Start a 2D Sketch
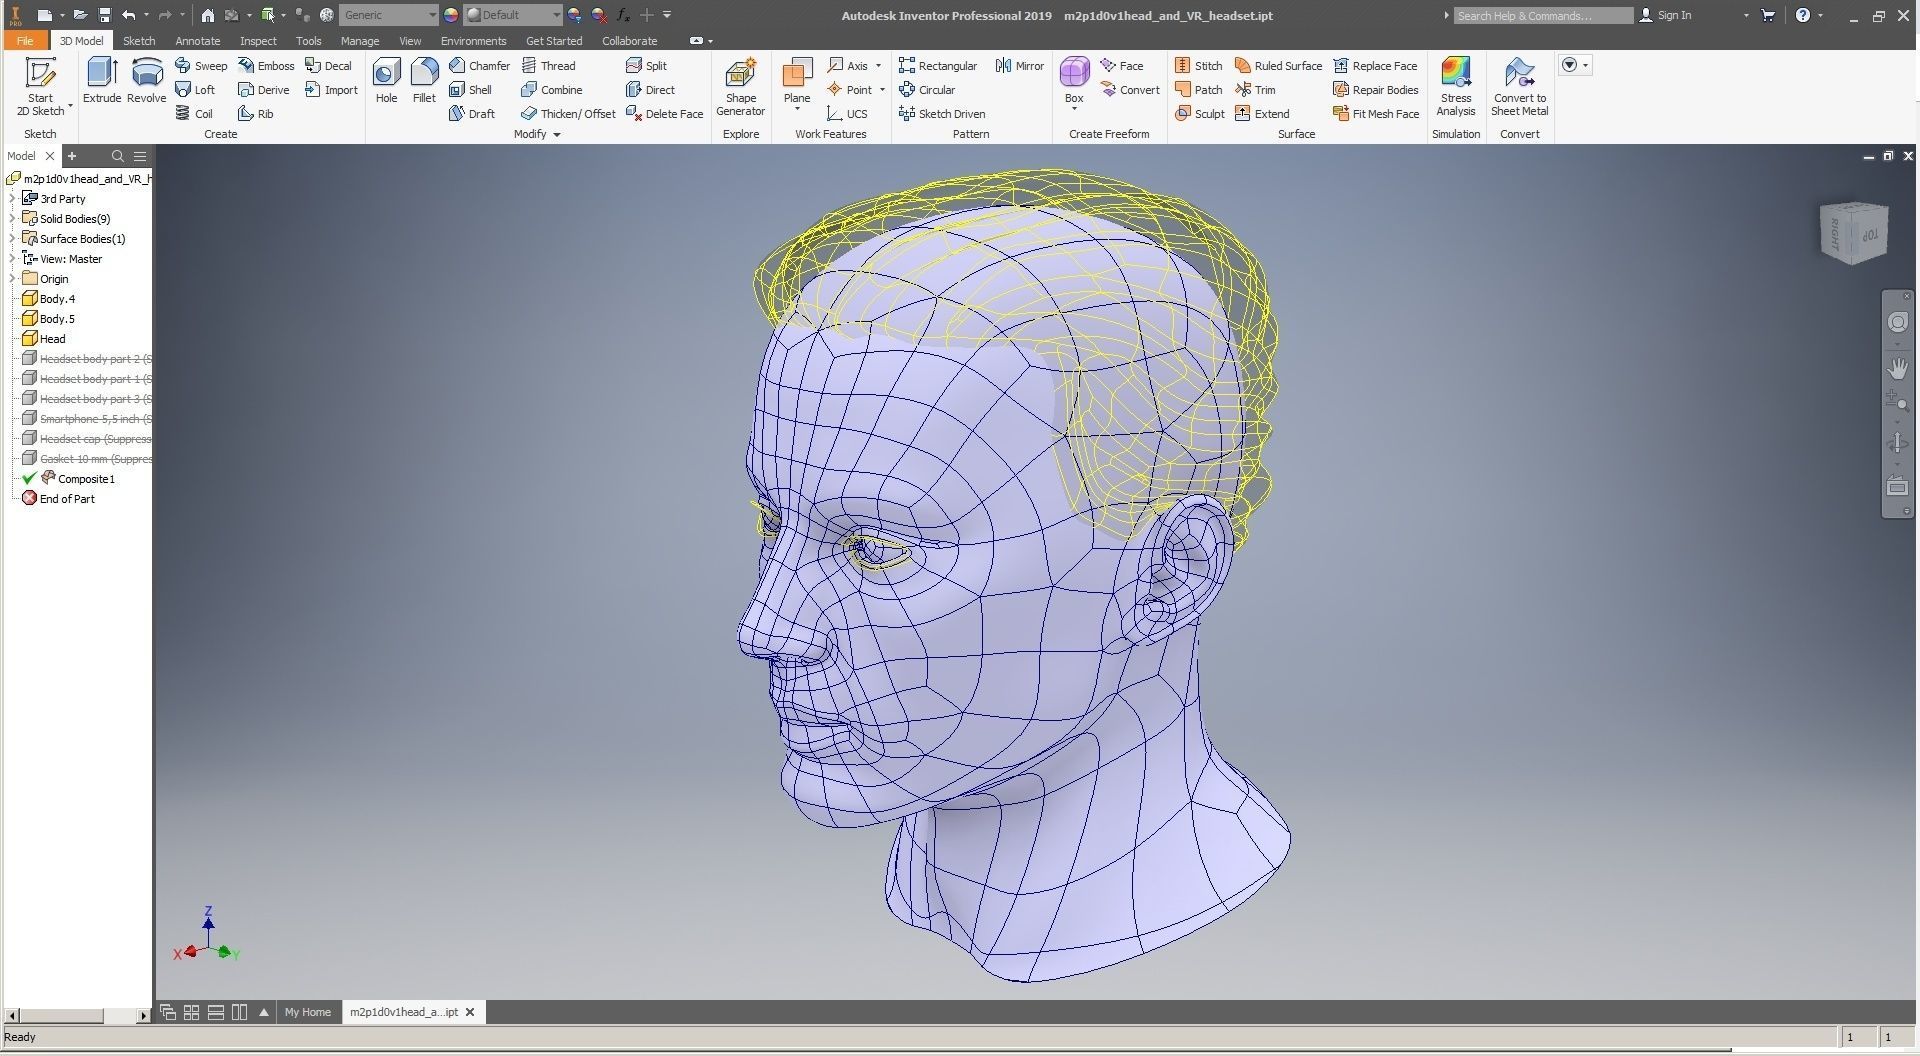The width and height of the screenshot is (1920, 1056). (x=40, y=87)
